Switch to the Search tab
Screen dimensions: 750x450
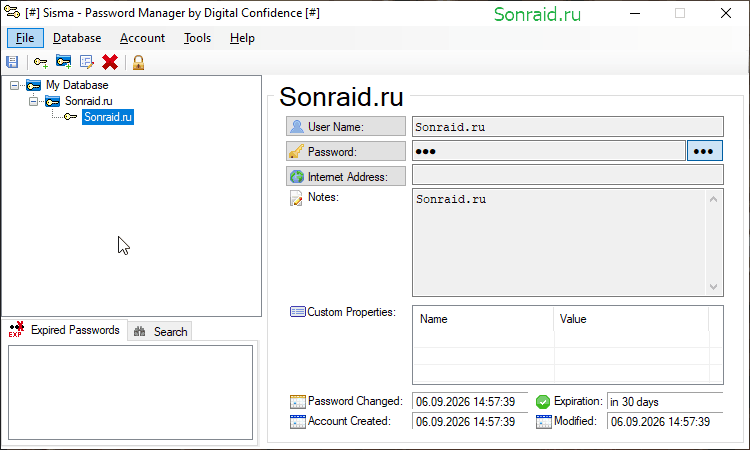pos(160,331)
